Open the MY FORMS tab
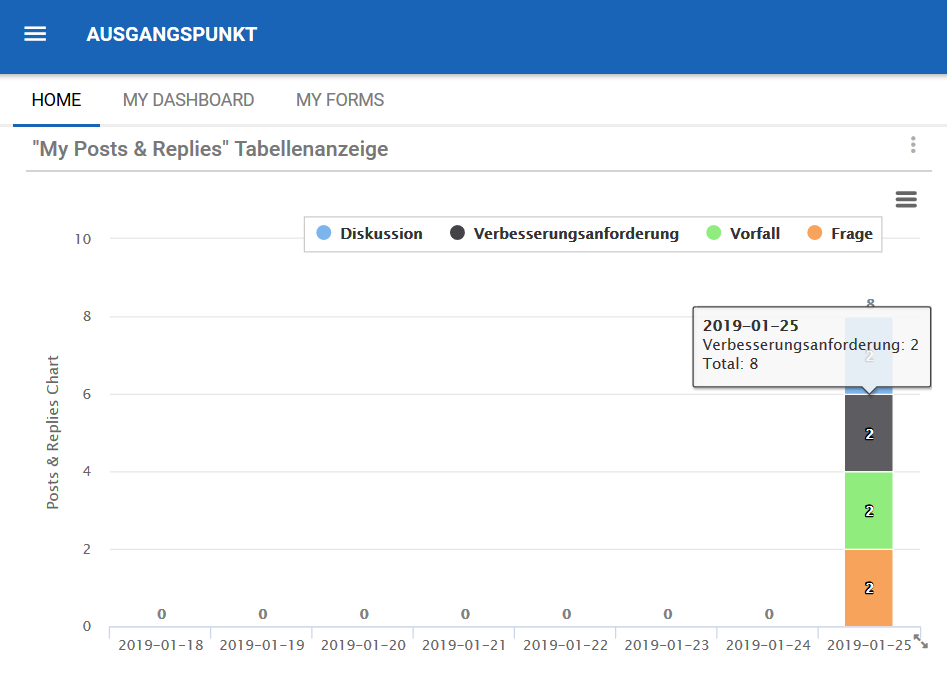This screenshot has height=685, width=947. coord(340,100)
